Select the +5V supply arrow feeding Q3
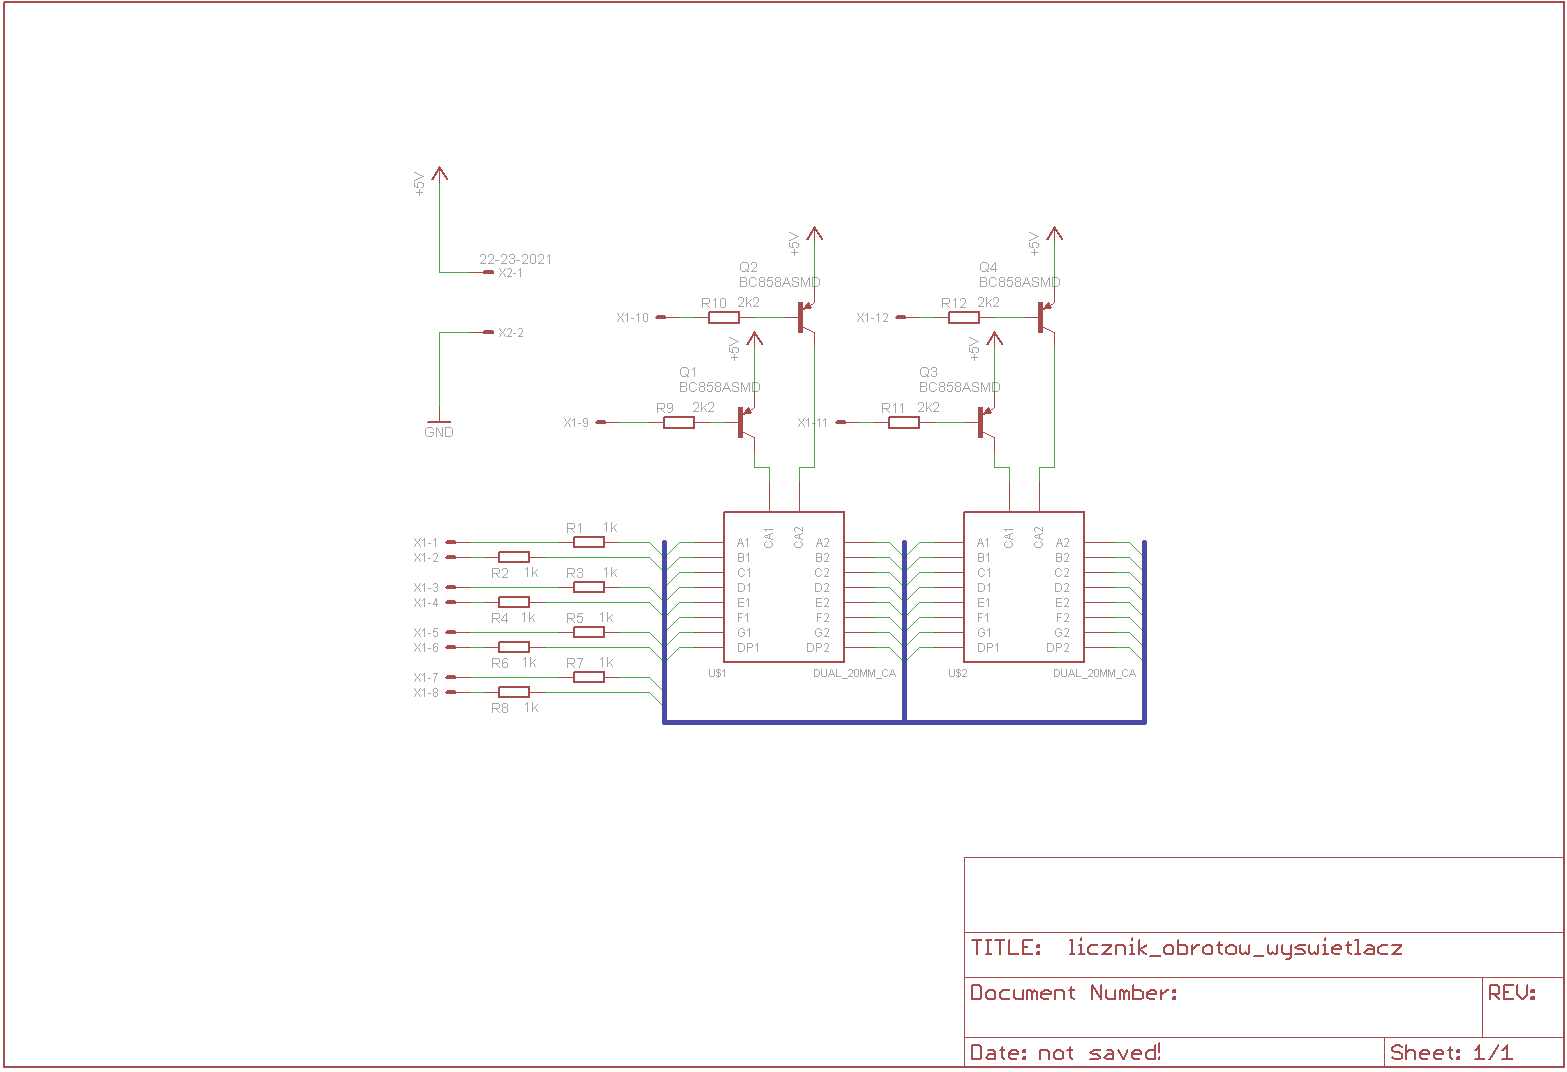Image resolution: width=1567 pixels, height=1072 pixels. click(994, 339)
